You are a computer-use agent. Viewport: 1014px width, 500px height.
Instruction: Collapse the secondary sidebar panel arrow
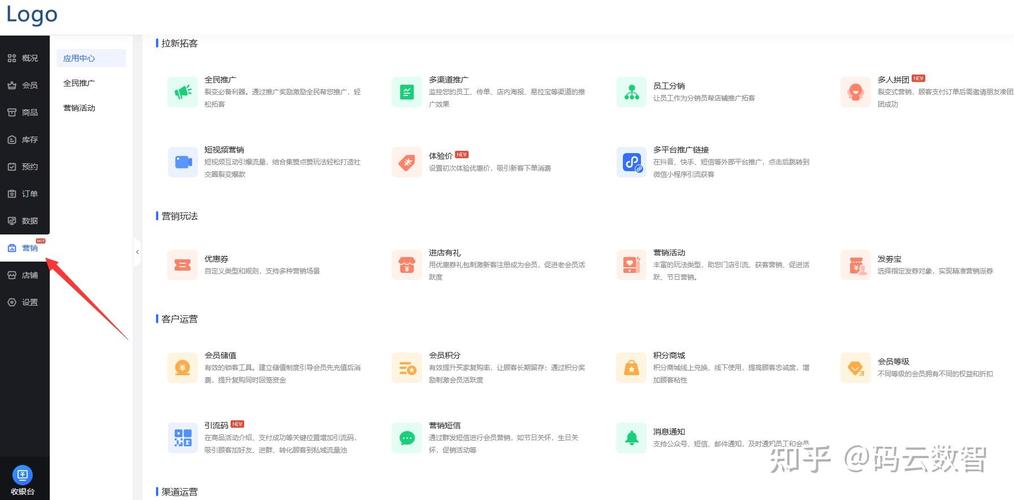(137, 252)
